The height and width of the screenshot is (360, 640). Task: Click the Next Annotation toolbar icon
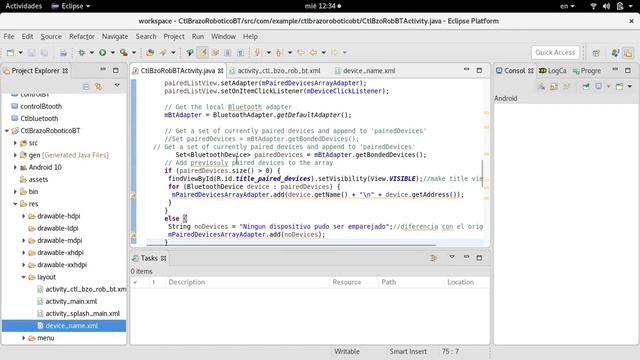coord(258,53)
